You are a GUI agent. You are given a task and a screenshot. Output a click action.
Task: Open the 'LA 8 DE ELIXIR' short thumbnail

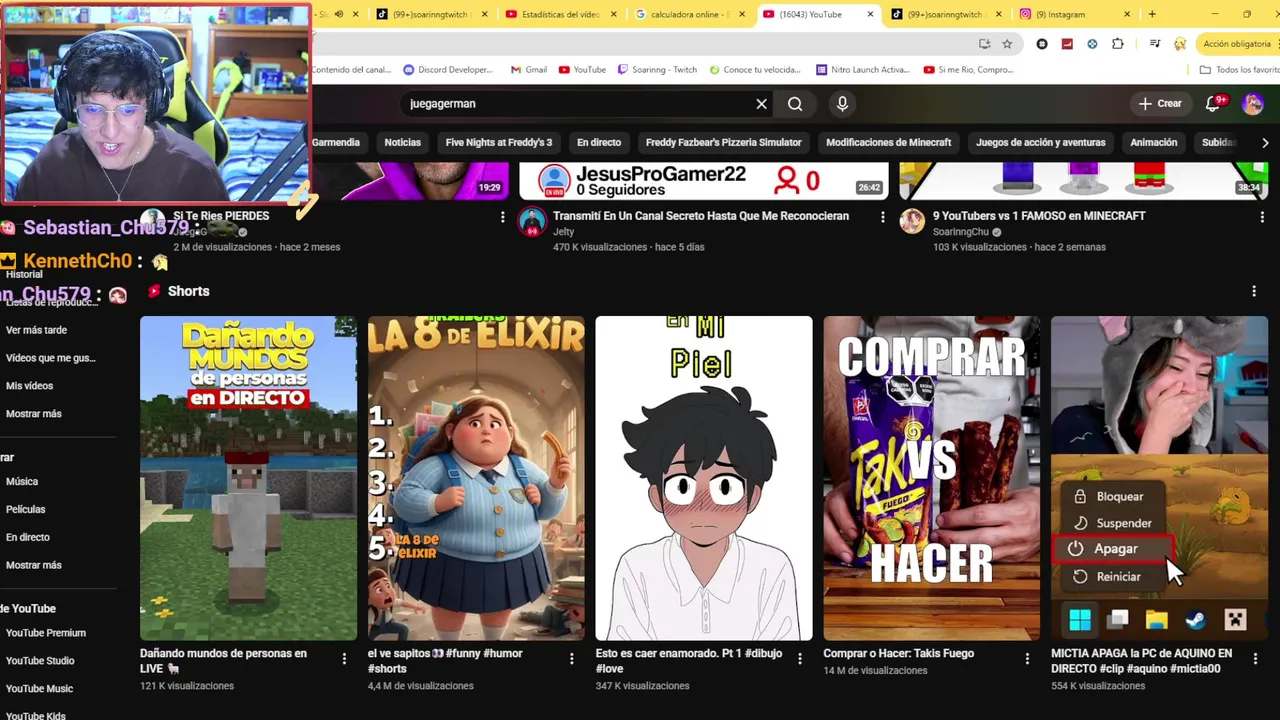point(476,478)
